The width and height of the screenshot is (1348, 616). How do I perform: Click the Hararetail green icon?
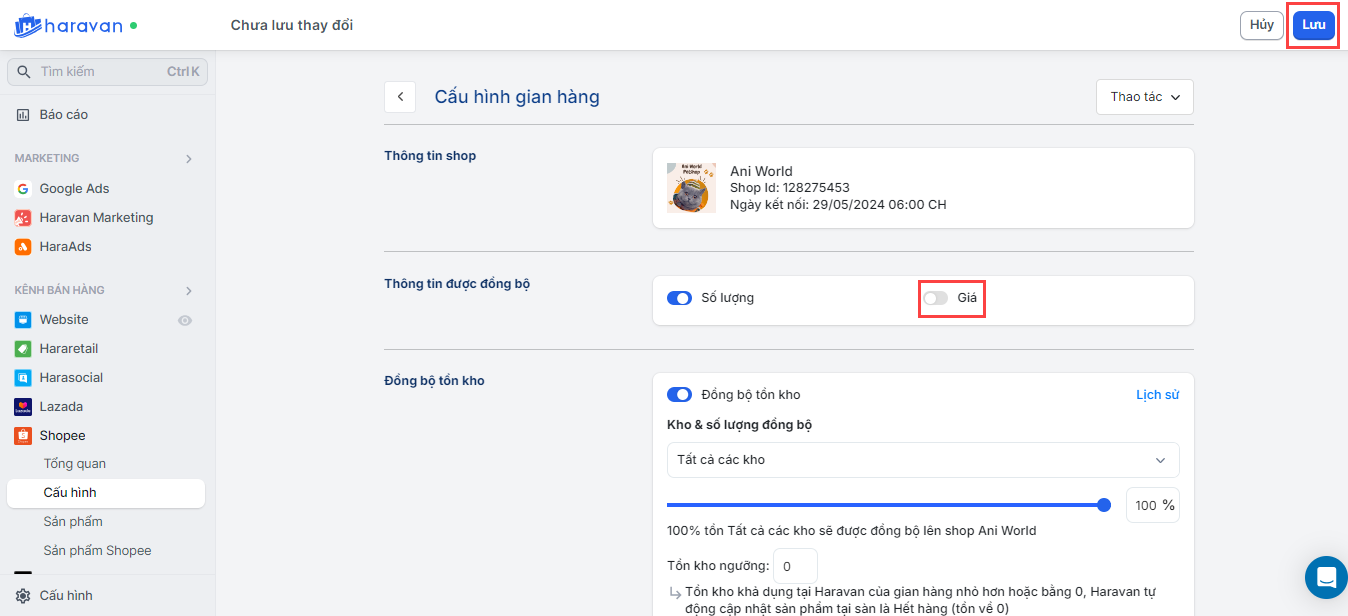click(x=23, y=349)
